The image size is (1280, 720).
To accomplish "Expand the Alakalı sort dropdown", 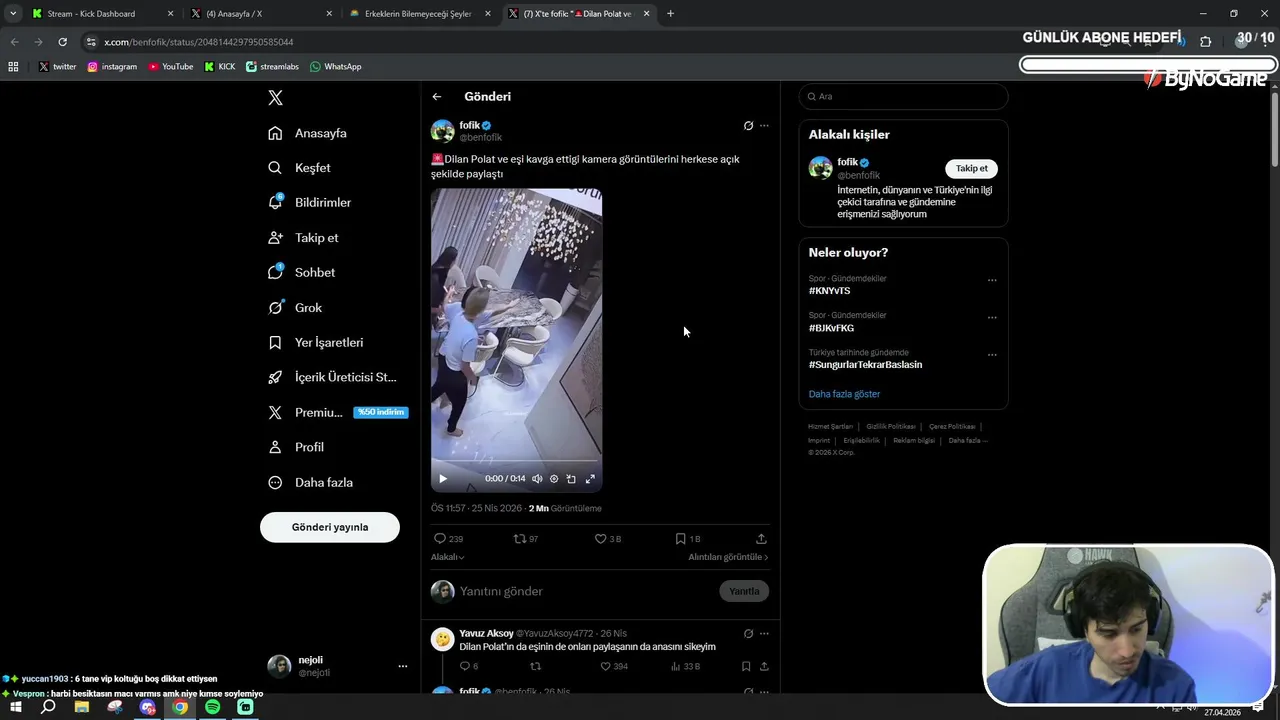I will (x=448, y=557).
